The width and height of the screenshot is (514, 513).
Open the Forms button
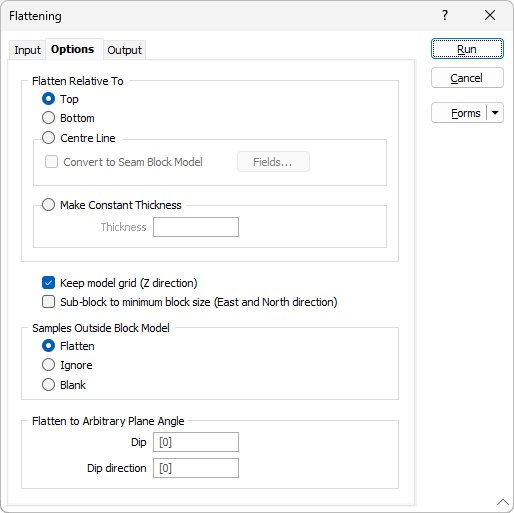[459, 113]
